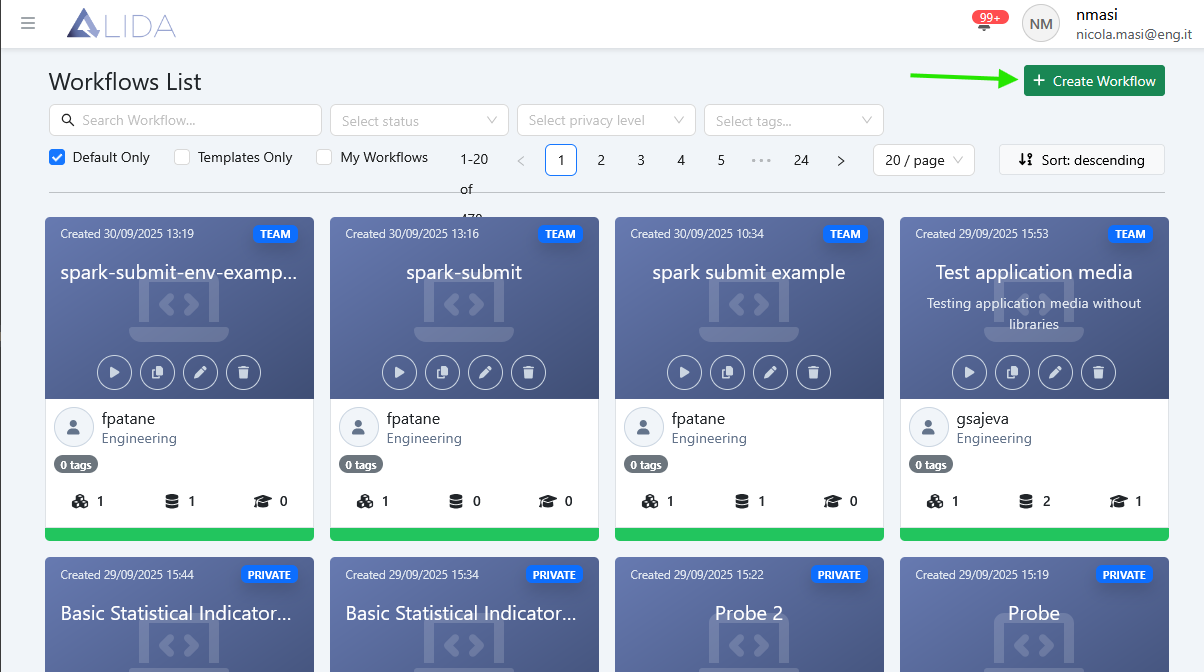Open notifications bell with 99+ badge

(x=985, y=25)
